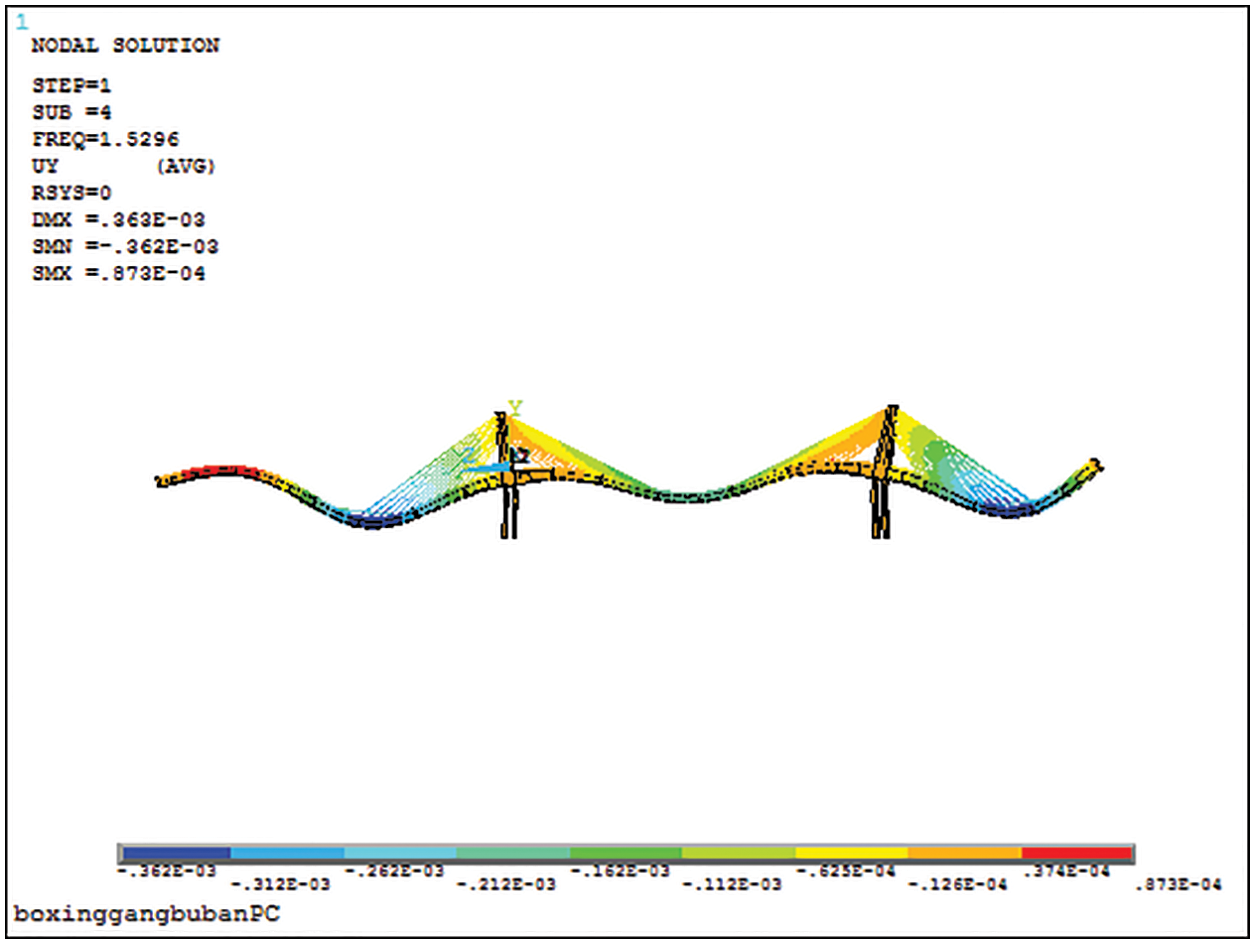Click the SMX =.873E-04 value
The height and width of the screenshot is (944, 1255).
click(118, 273)
